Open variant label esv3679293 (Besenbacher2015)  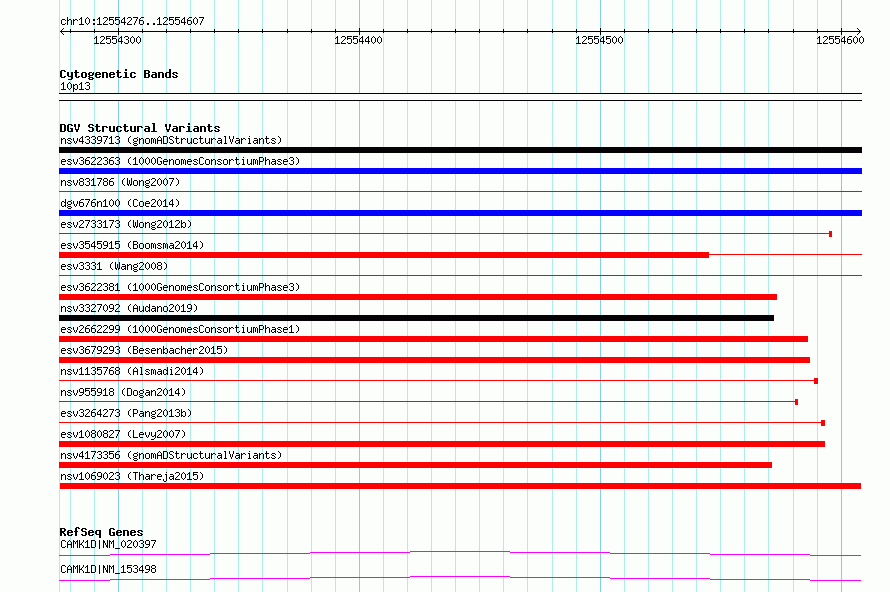(144, 350)
